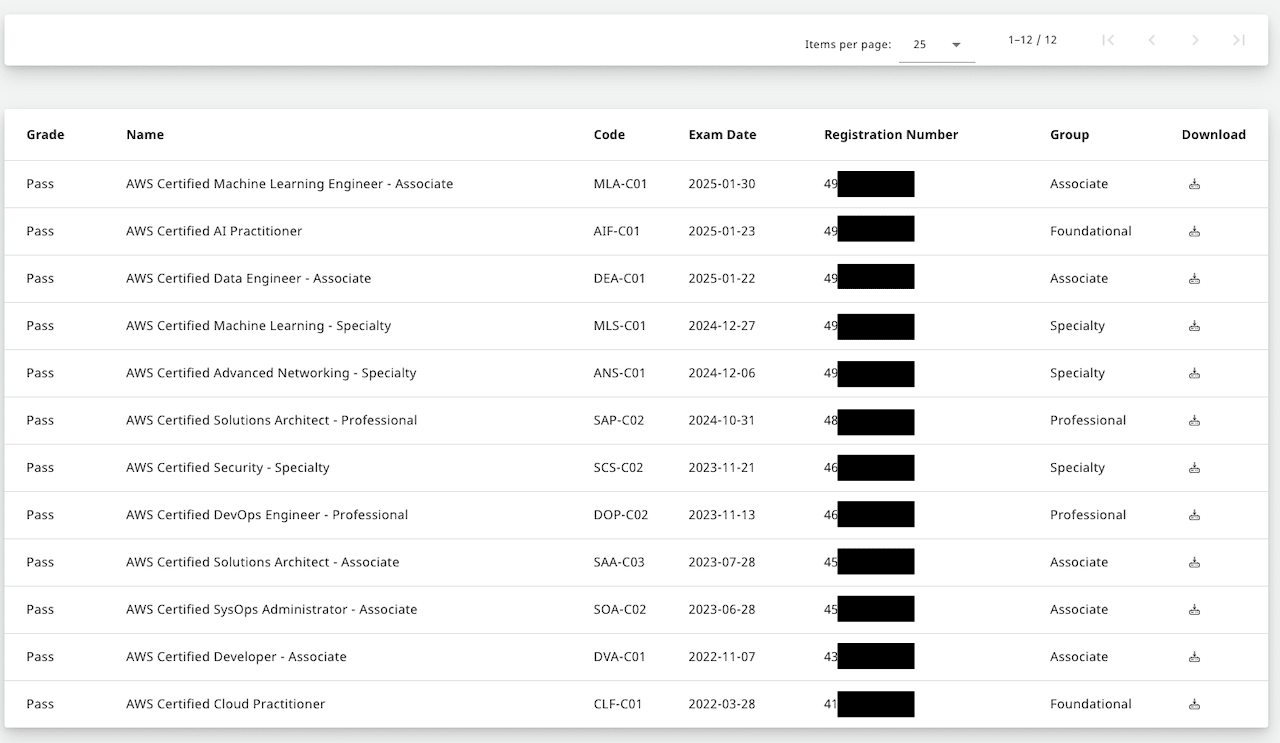This screenshot has width=1280, height=743.
Task: Select AWS Certified DevOps Engineer - Professional
Action: (x=267, y=515)
